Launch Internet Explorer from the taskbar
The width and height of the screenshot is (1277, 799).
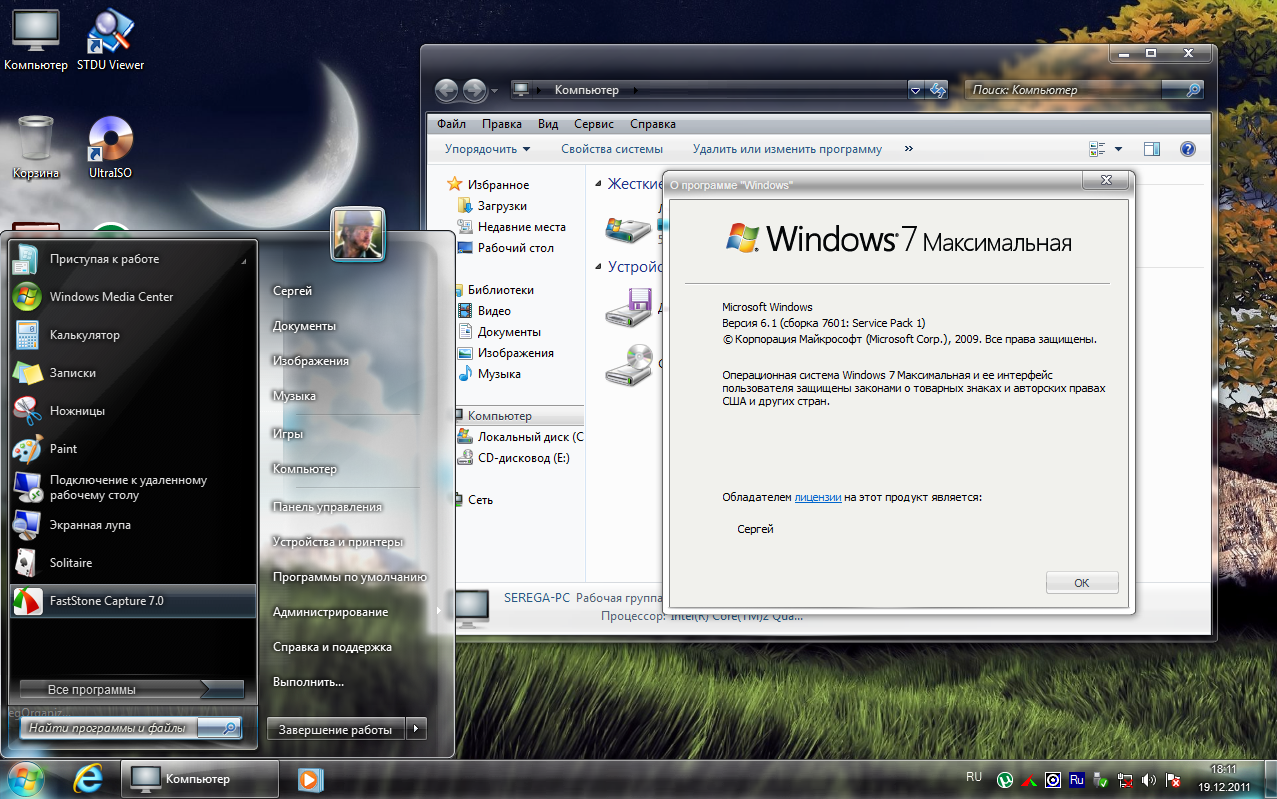click(89, 779)
